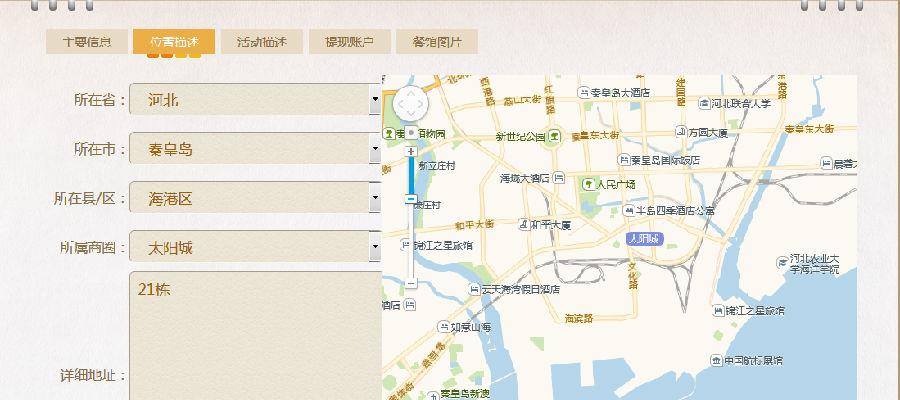Click the 人民广场 park icon on map
900x400 pixels.
(x=587, y=183)
